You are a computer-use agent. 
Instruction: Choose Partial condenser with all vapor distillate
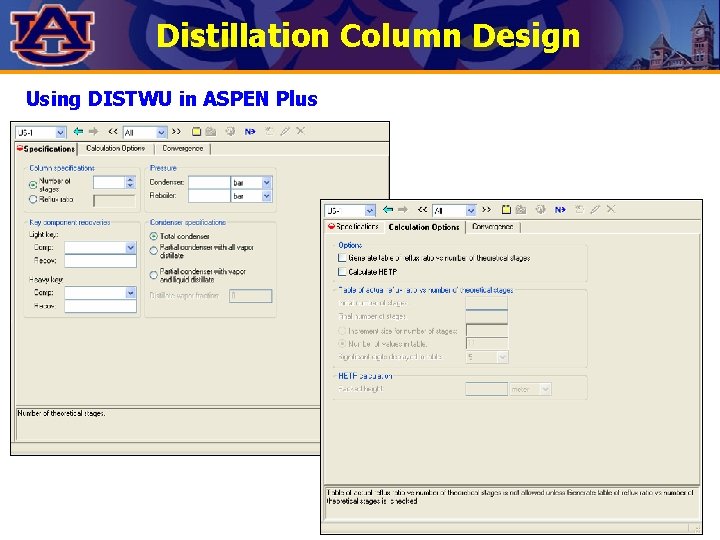click(154, 250)
